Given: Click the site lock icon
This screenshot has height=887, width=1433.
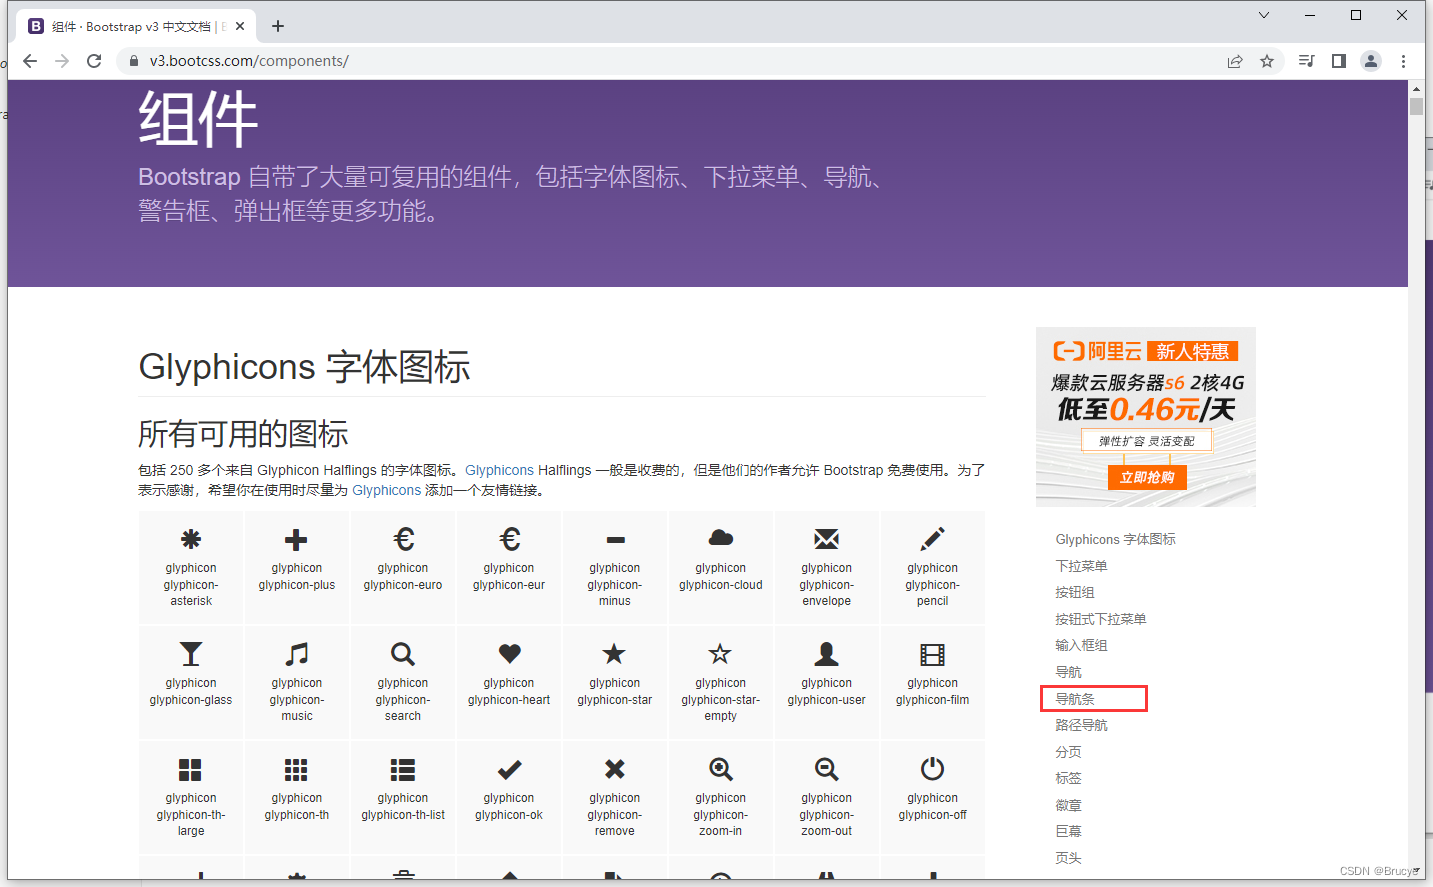Looking at the screenshot, I should (134, 61).
